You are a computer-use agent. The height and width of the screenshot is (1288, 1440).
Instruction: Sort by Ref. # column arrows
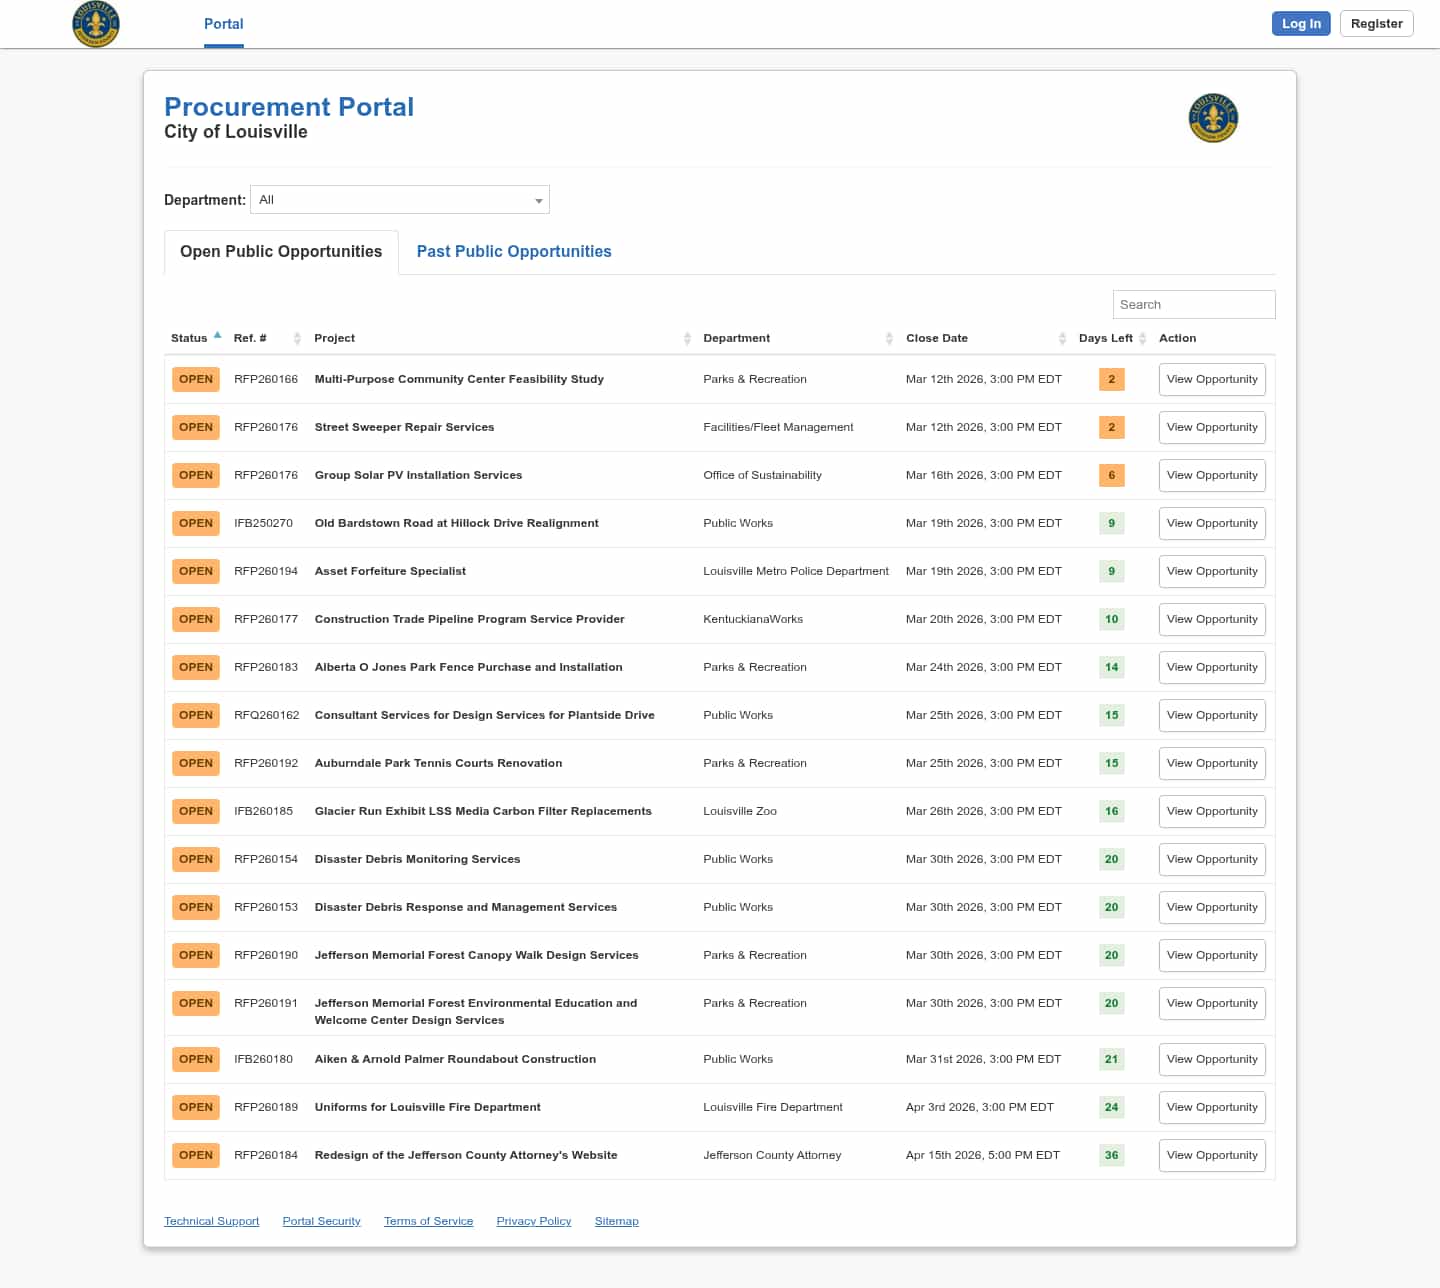click(x=297, y=339)
